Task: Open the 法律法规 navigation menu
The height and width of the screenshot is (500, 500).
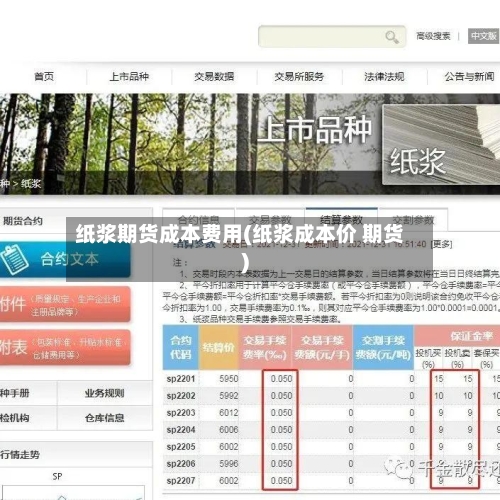Action: pyautogui.click(x=384, y=77)
